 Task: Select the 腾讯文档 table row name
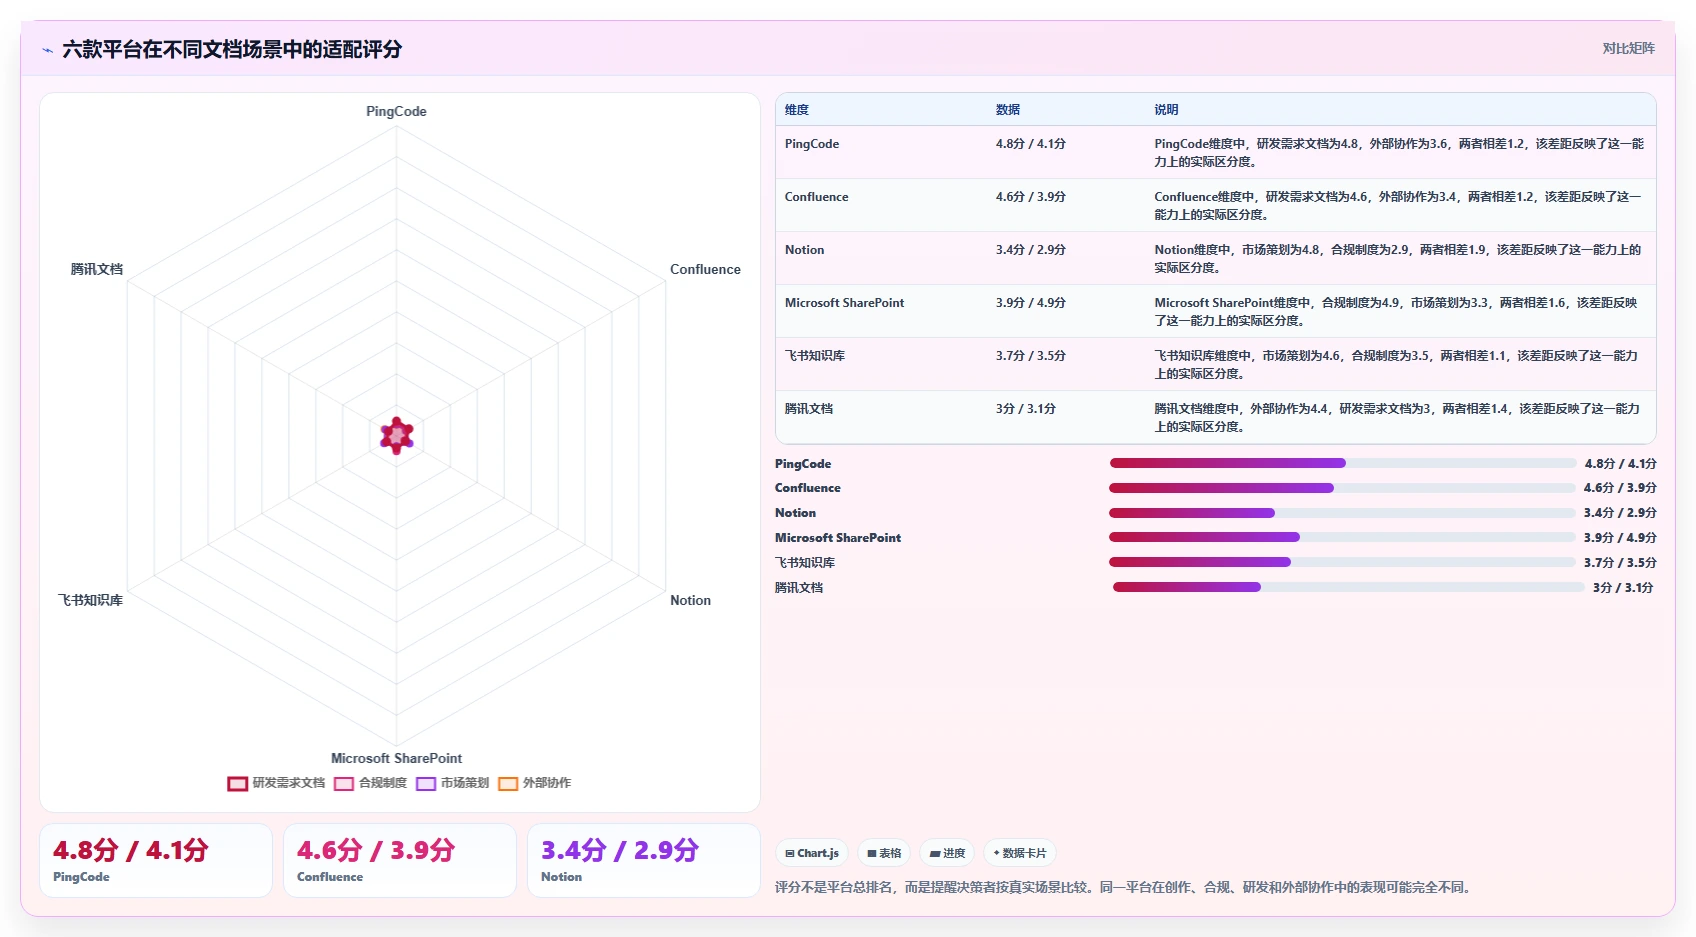click(x=809, y=409)
